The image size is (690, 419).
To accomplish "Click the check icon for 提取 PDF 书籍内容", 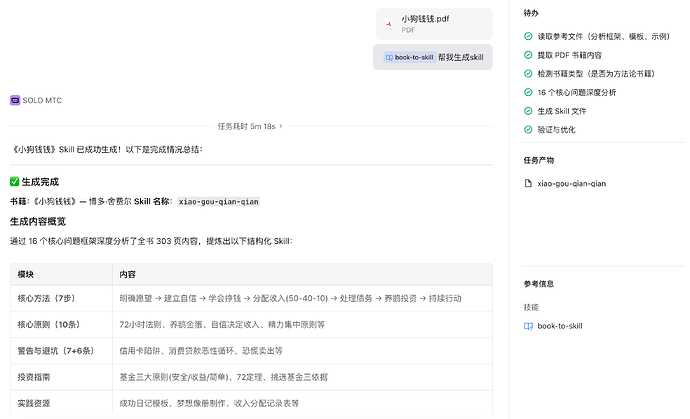I will 528,55.
